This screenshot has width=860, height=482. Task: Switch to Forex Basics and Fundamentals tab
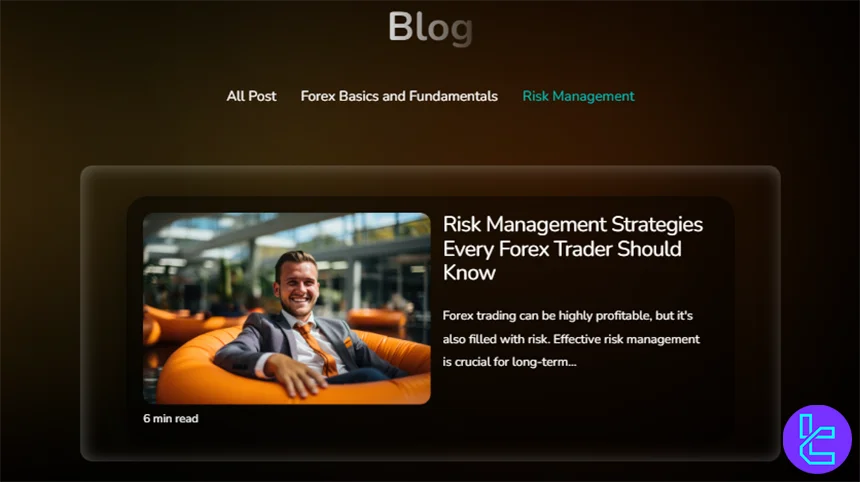coord(399,96)
